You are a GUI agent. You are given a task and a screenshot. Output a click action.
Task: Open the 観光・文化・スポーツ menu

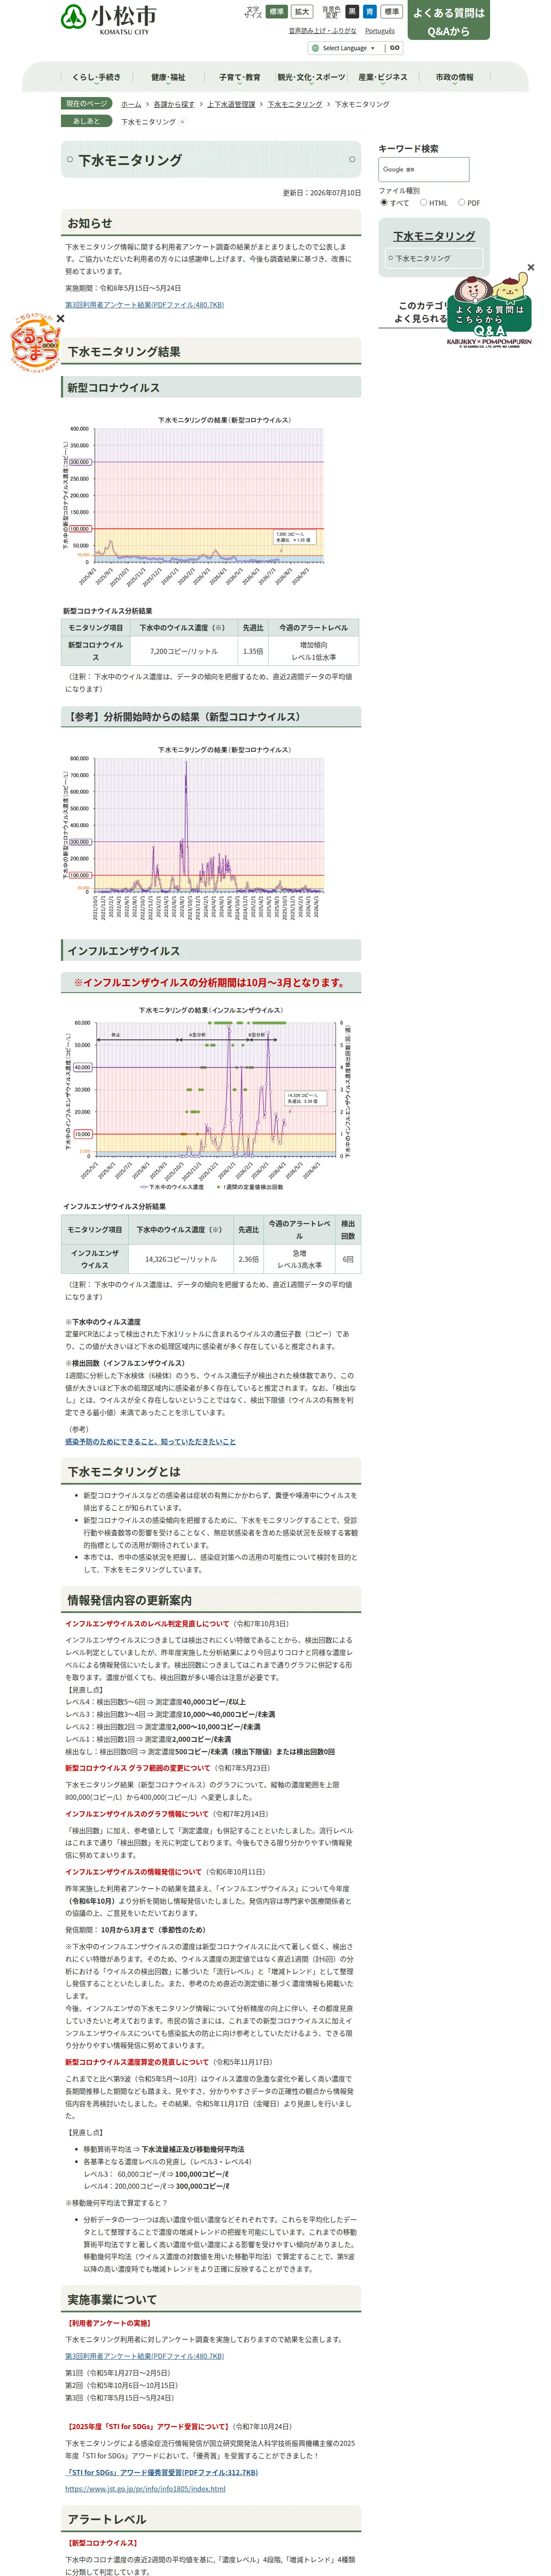[x=311, y=77]
